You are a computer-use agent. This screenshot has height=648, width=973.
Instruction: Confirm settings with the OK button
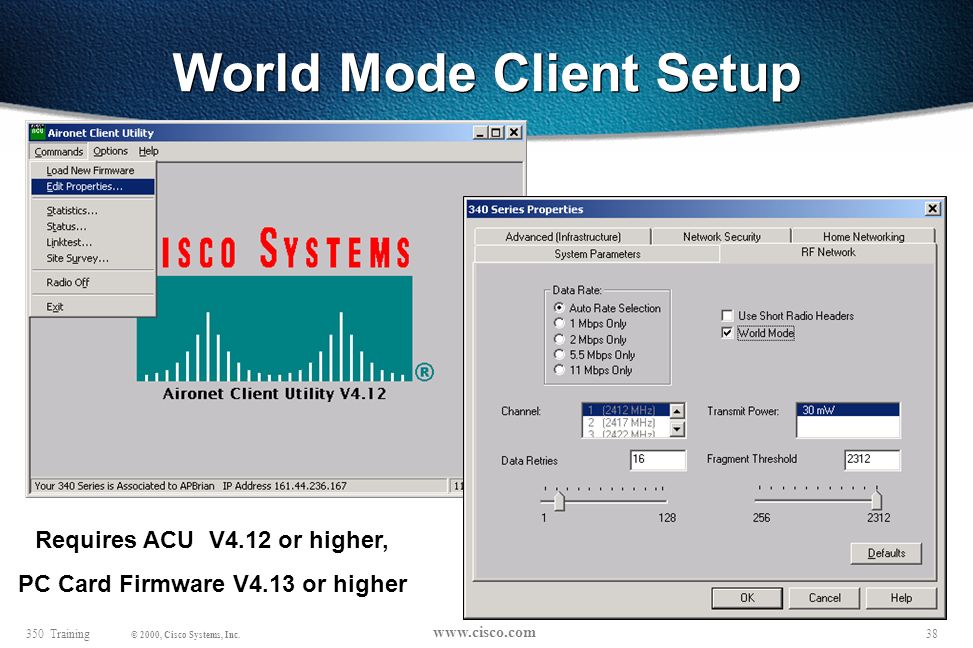pos(747,598)
